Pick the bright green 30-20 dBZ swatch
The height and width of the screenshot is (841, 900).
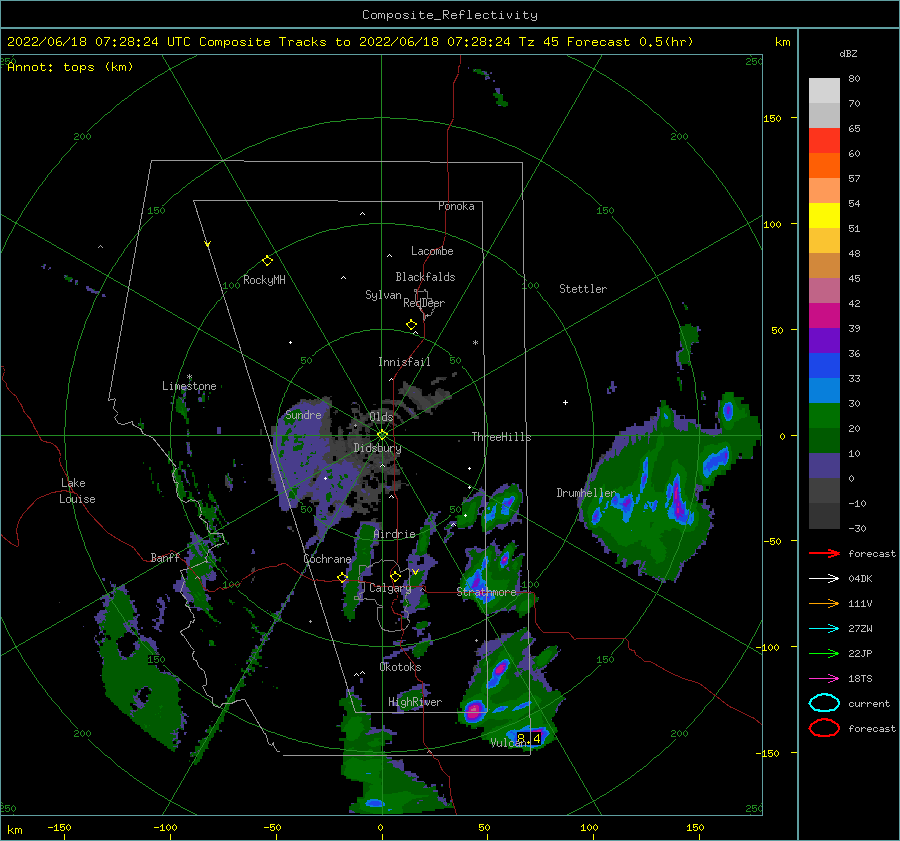point(824,416)
